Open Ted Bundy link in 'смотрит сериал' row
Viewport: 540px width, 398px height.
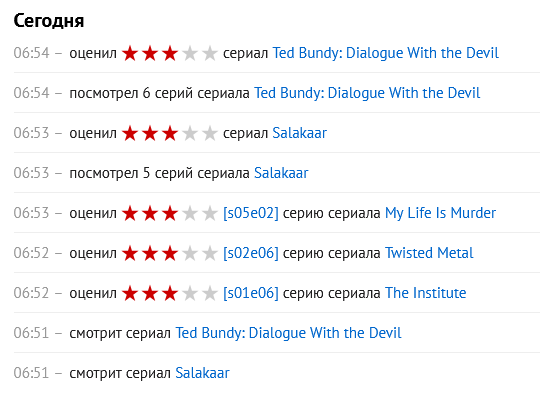click(x=288, y=333)
